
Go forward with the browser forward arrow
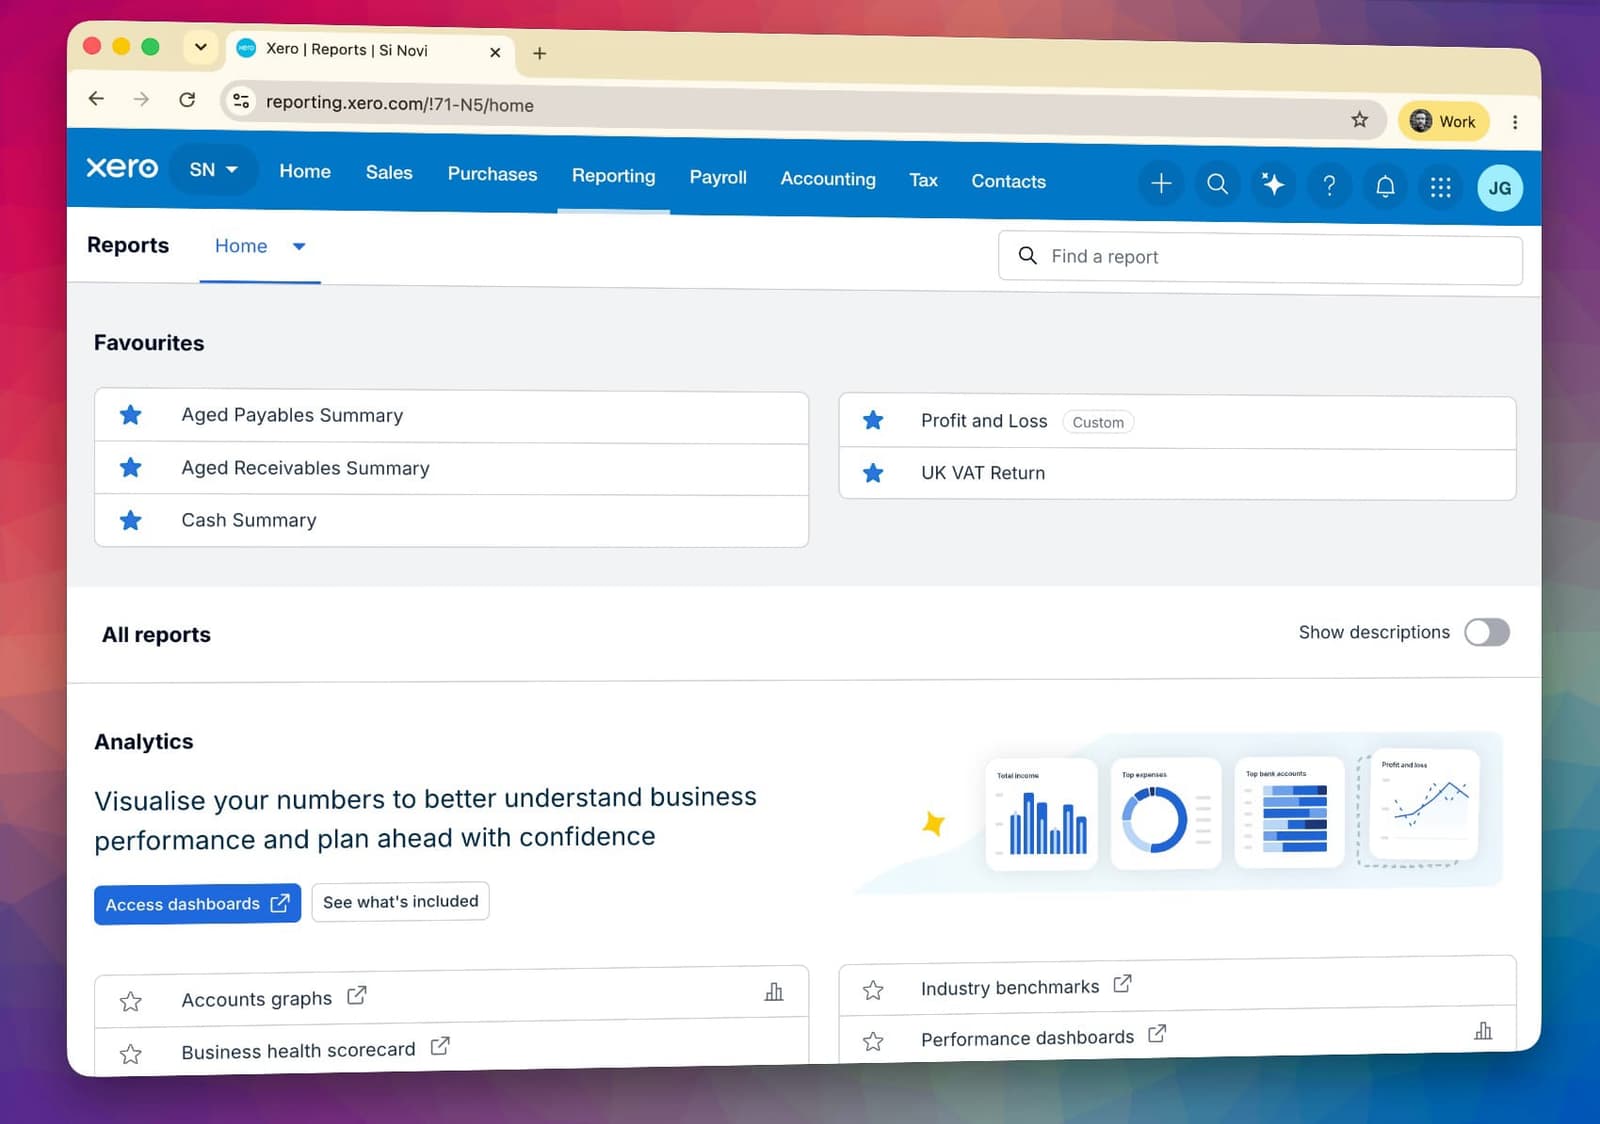[141, 99]
